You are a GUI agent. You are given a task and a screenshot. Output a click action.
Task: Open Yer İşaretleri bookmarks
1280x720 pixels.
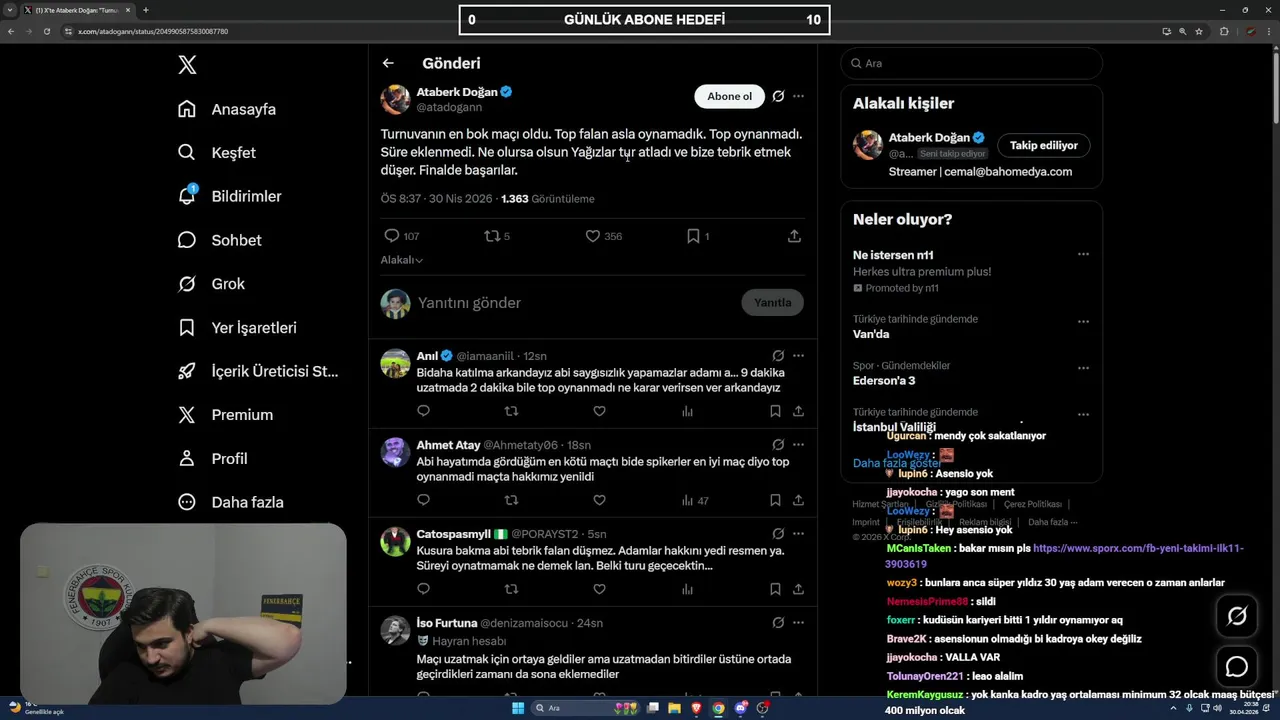[237, 327]
